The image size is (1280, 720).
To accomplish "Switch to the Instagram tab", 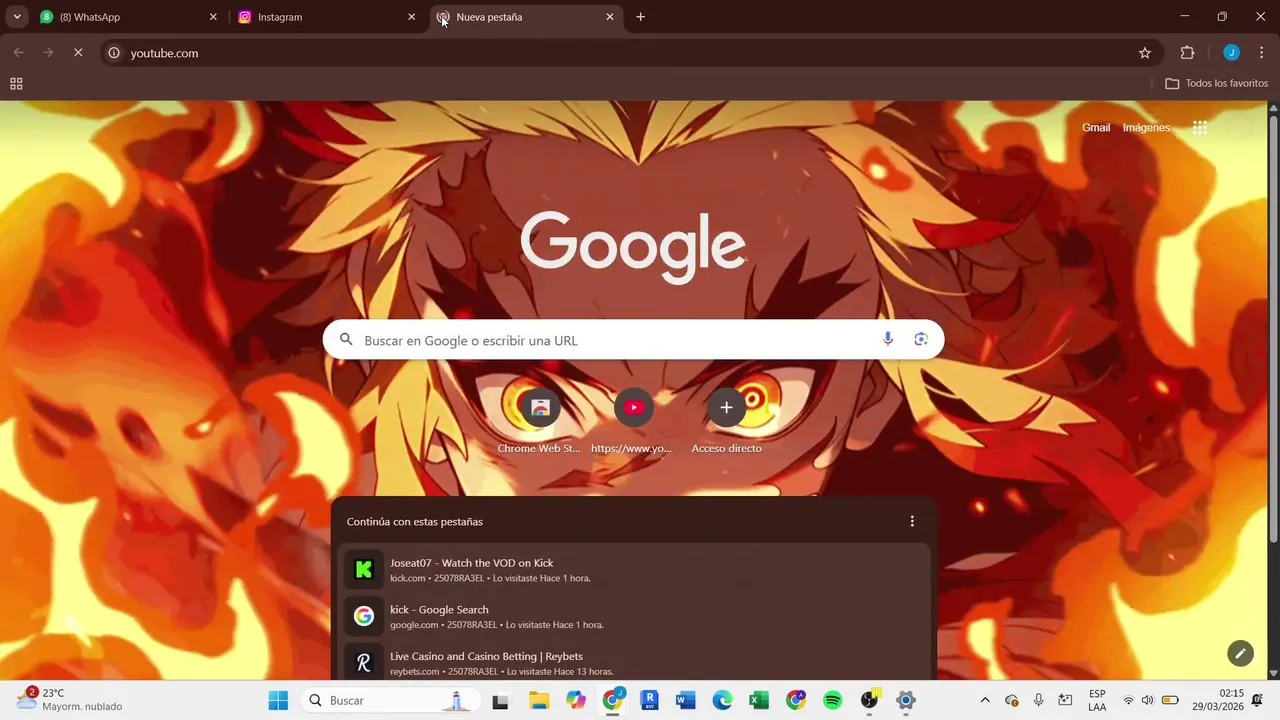I will coord(326,17).
